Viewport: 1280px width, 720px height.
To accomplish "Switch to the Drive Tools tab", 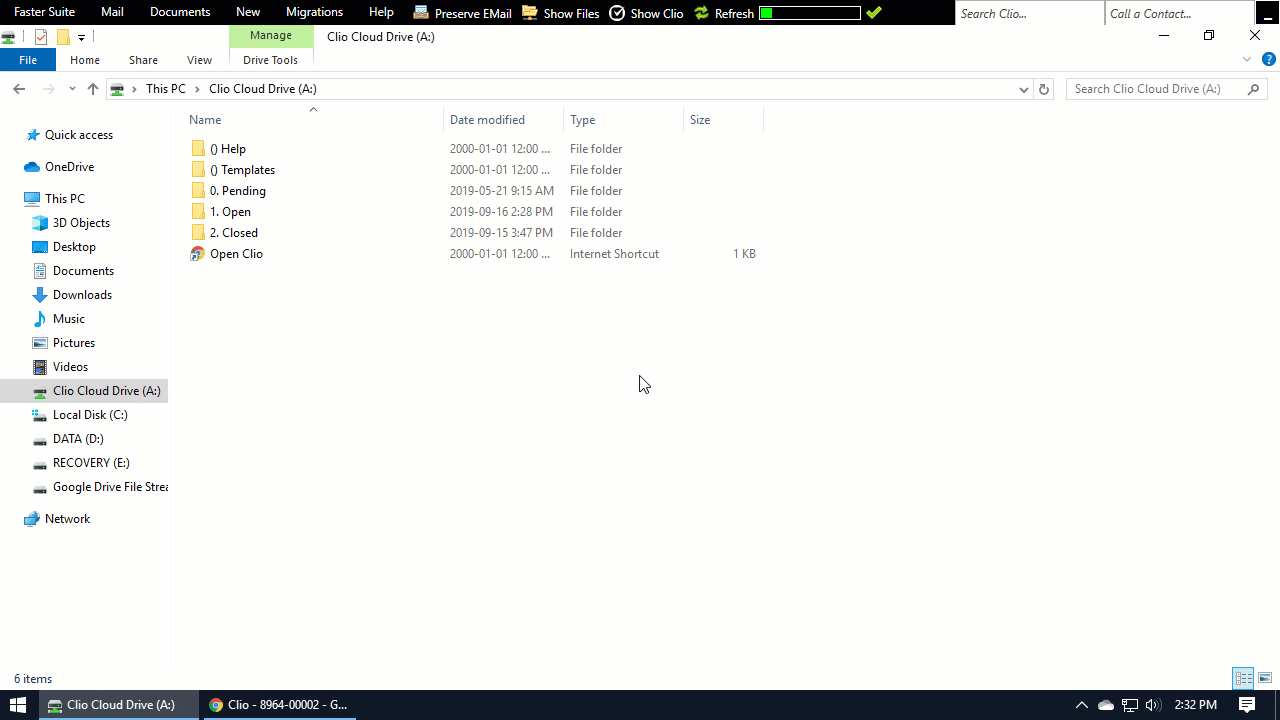I will 271,60.
